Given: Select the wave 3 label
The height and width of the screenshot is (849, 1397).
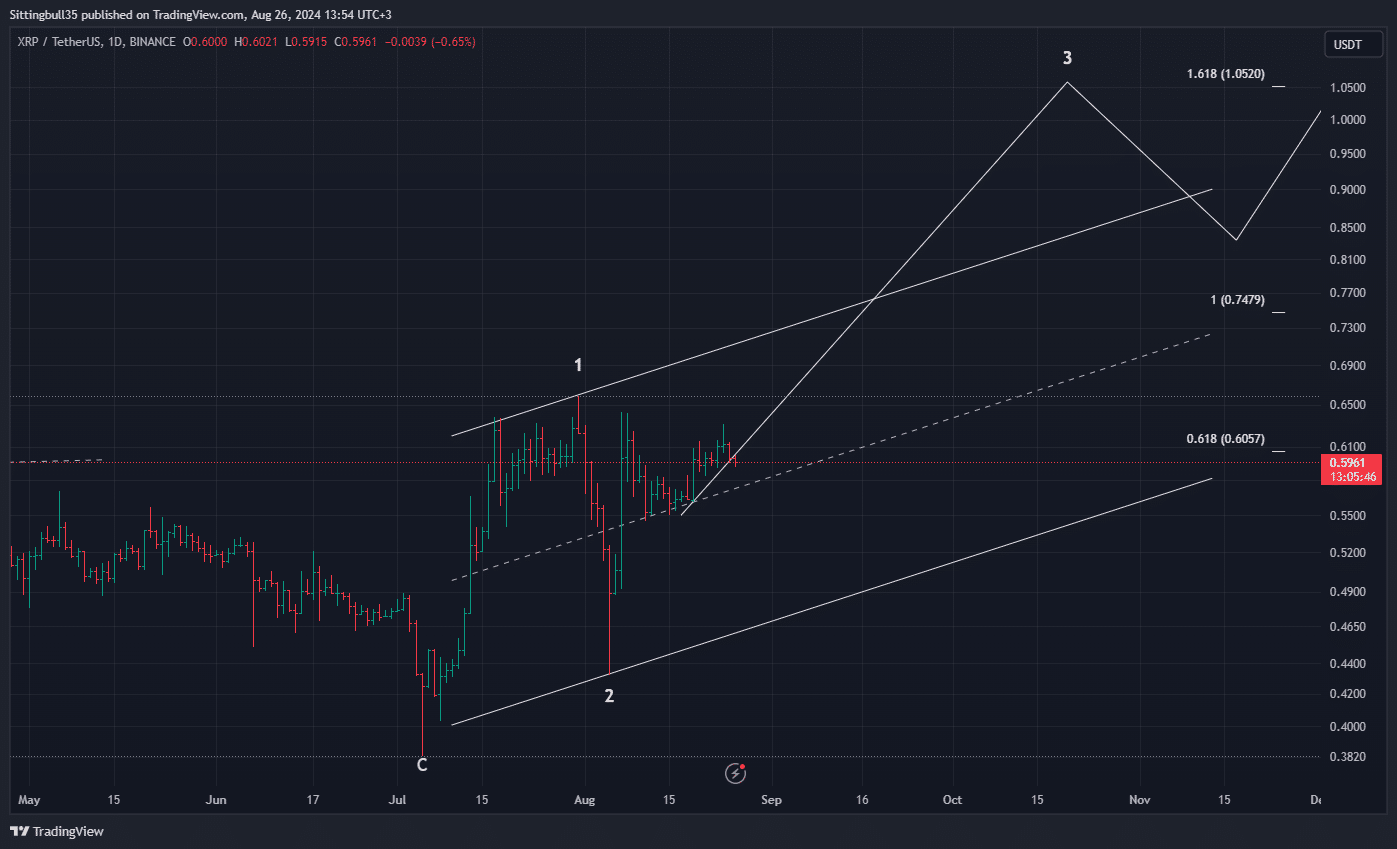Looking at the screenshot, I should click(x=1068, y=59).
